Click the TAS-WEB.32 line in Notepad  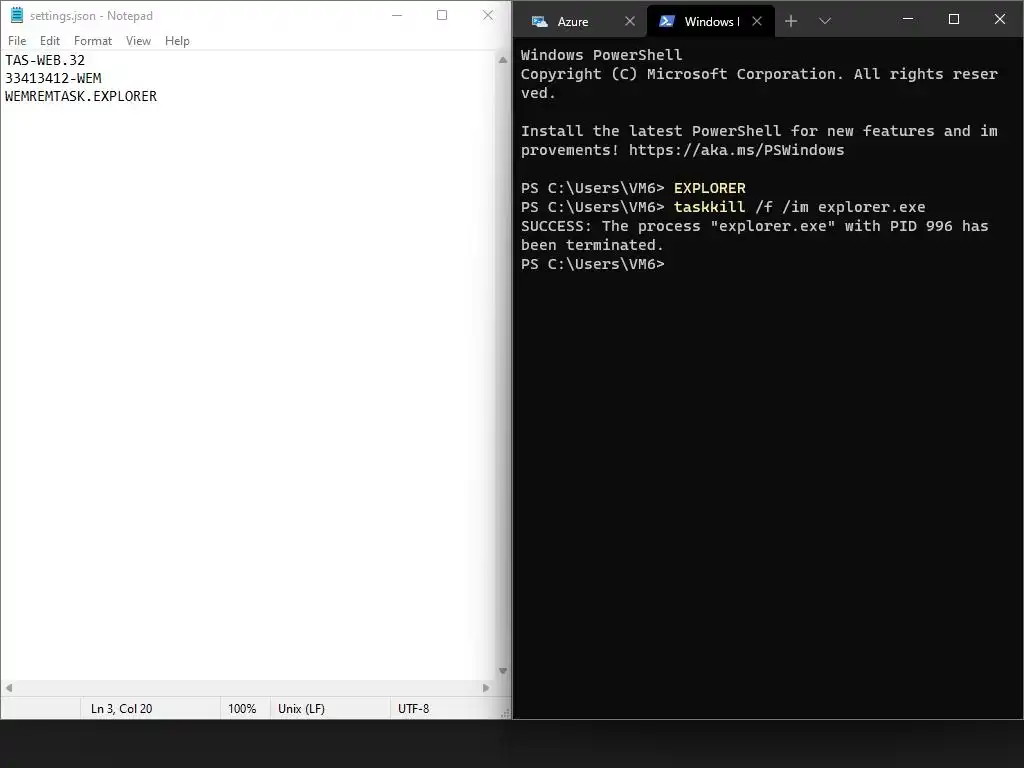point(45,60)
